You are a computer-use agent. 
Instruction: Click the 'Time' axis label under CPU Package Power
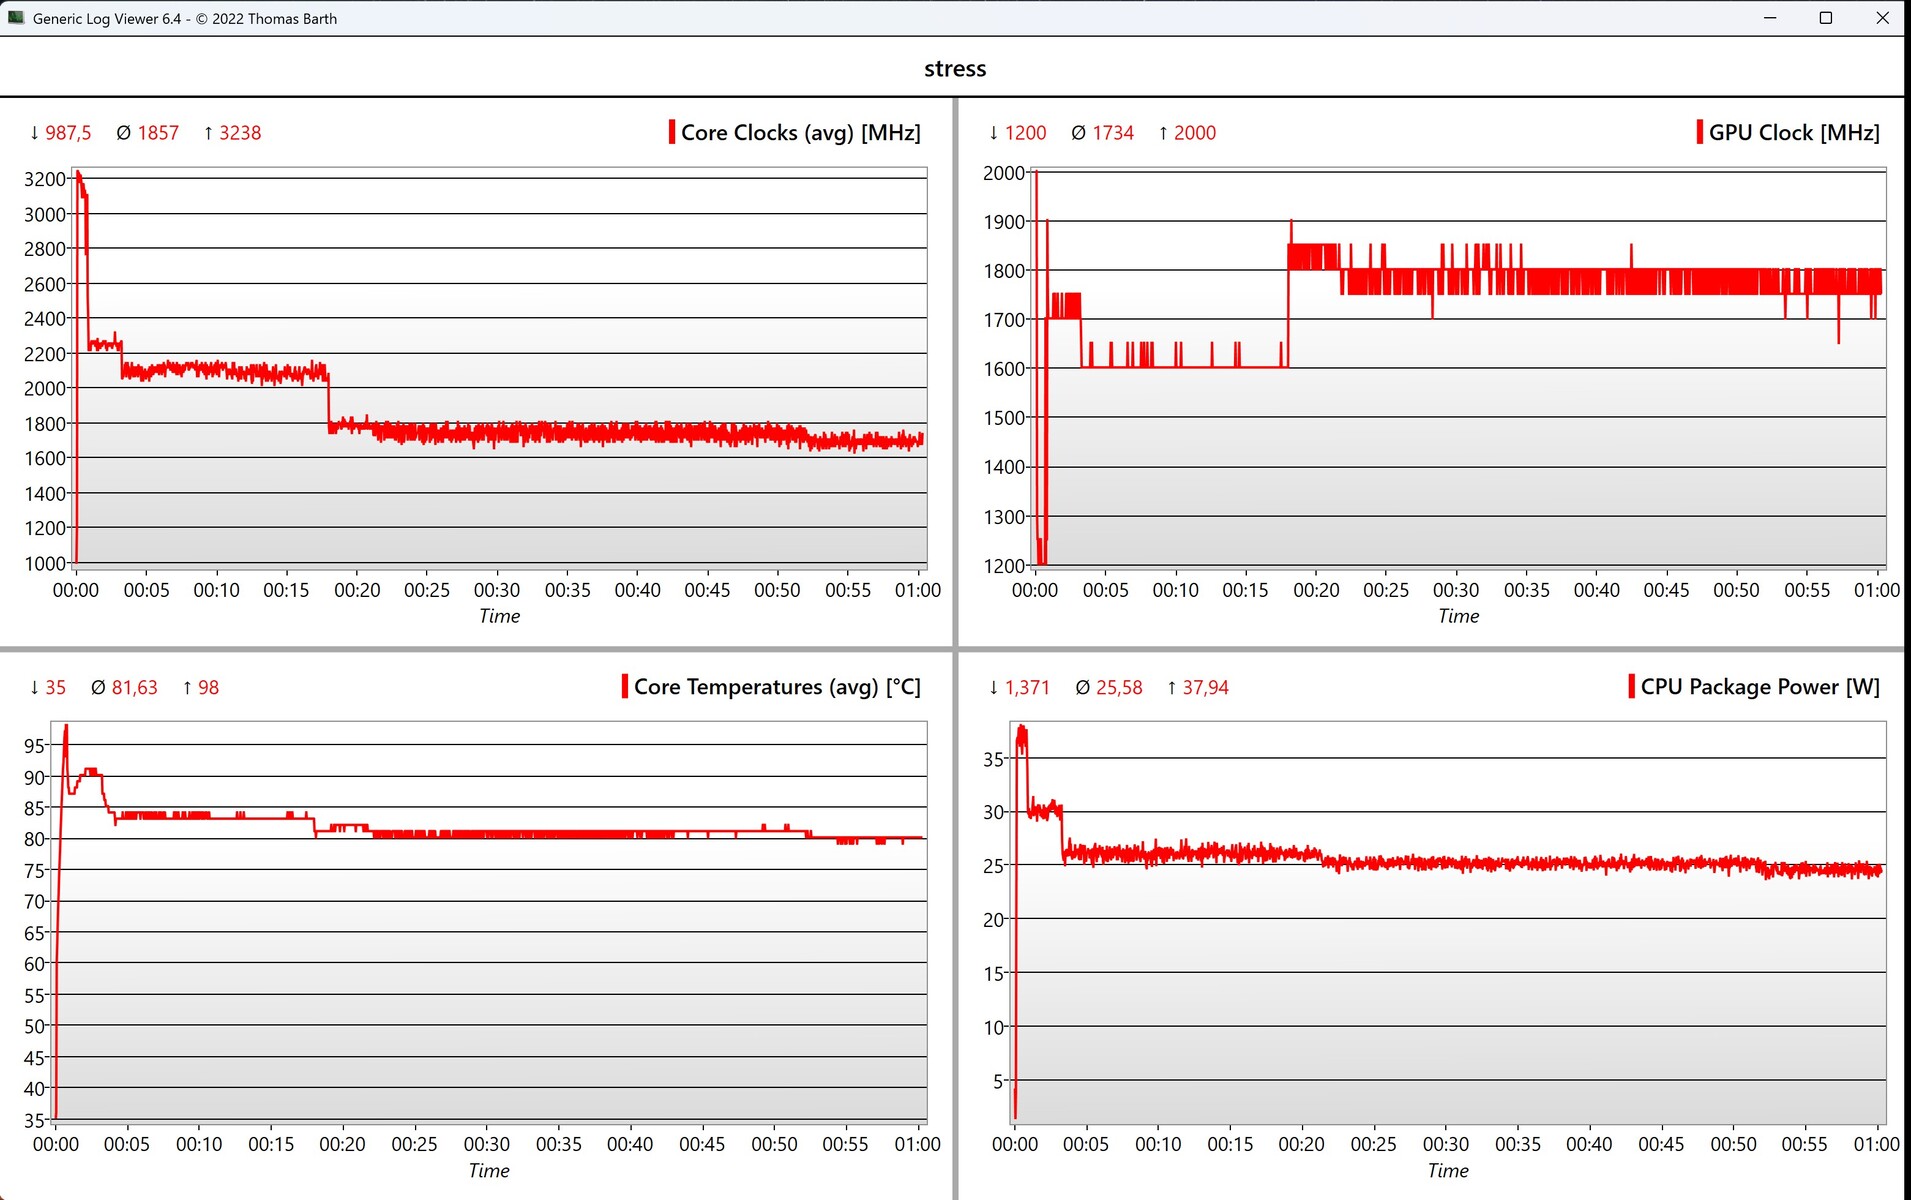coord(1448,1170)
